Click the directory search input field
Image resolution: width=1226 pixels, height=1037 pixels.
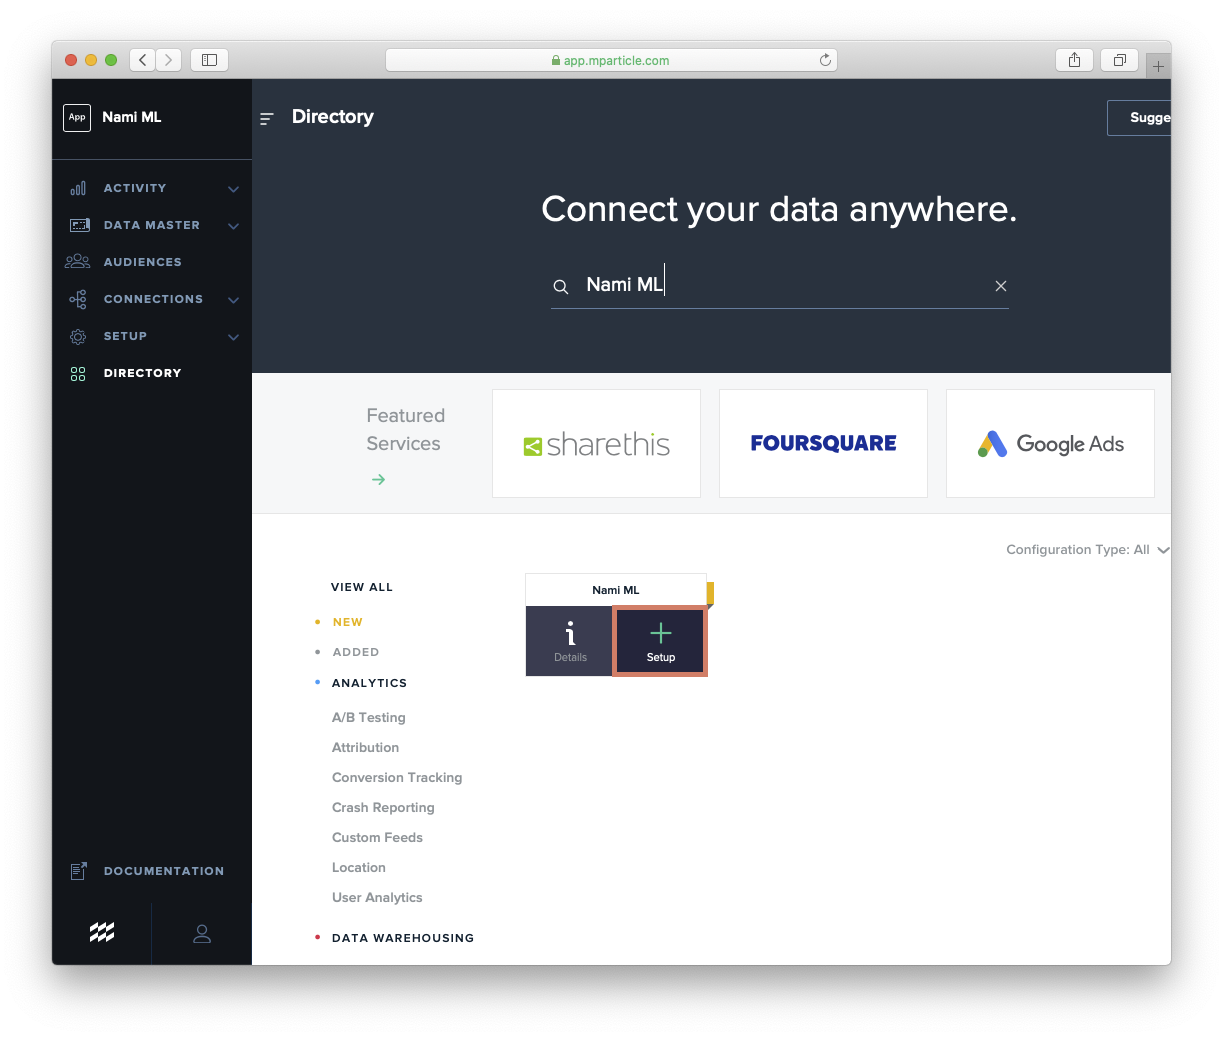pos(780,285)
